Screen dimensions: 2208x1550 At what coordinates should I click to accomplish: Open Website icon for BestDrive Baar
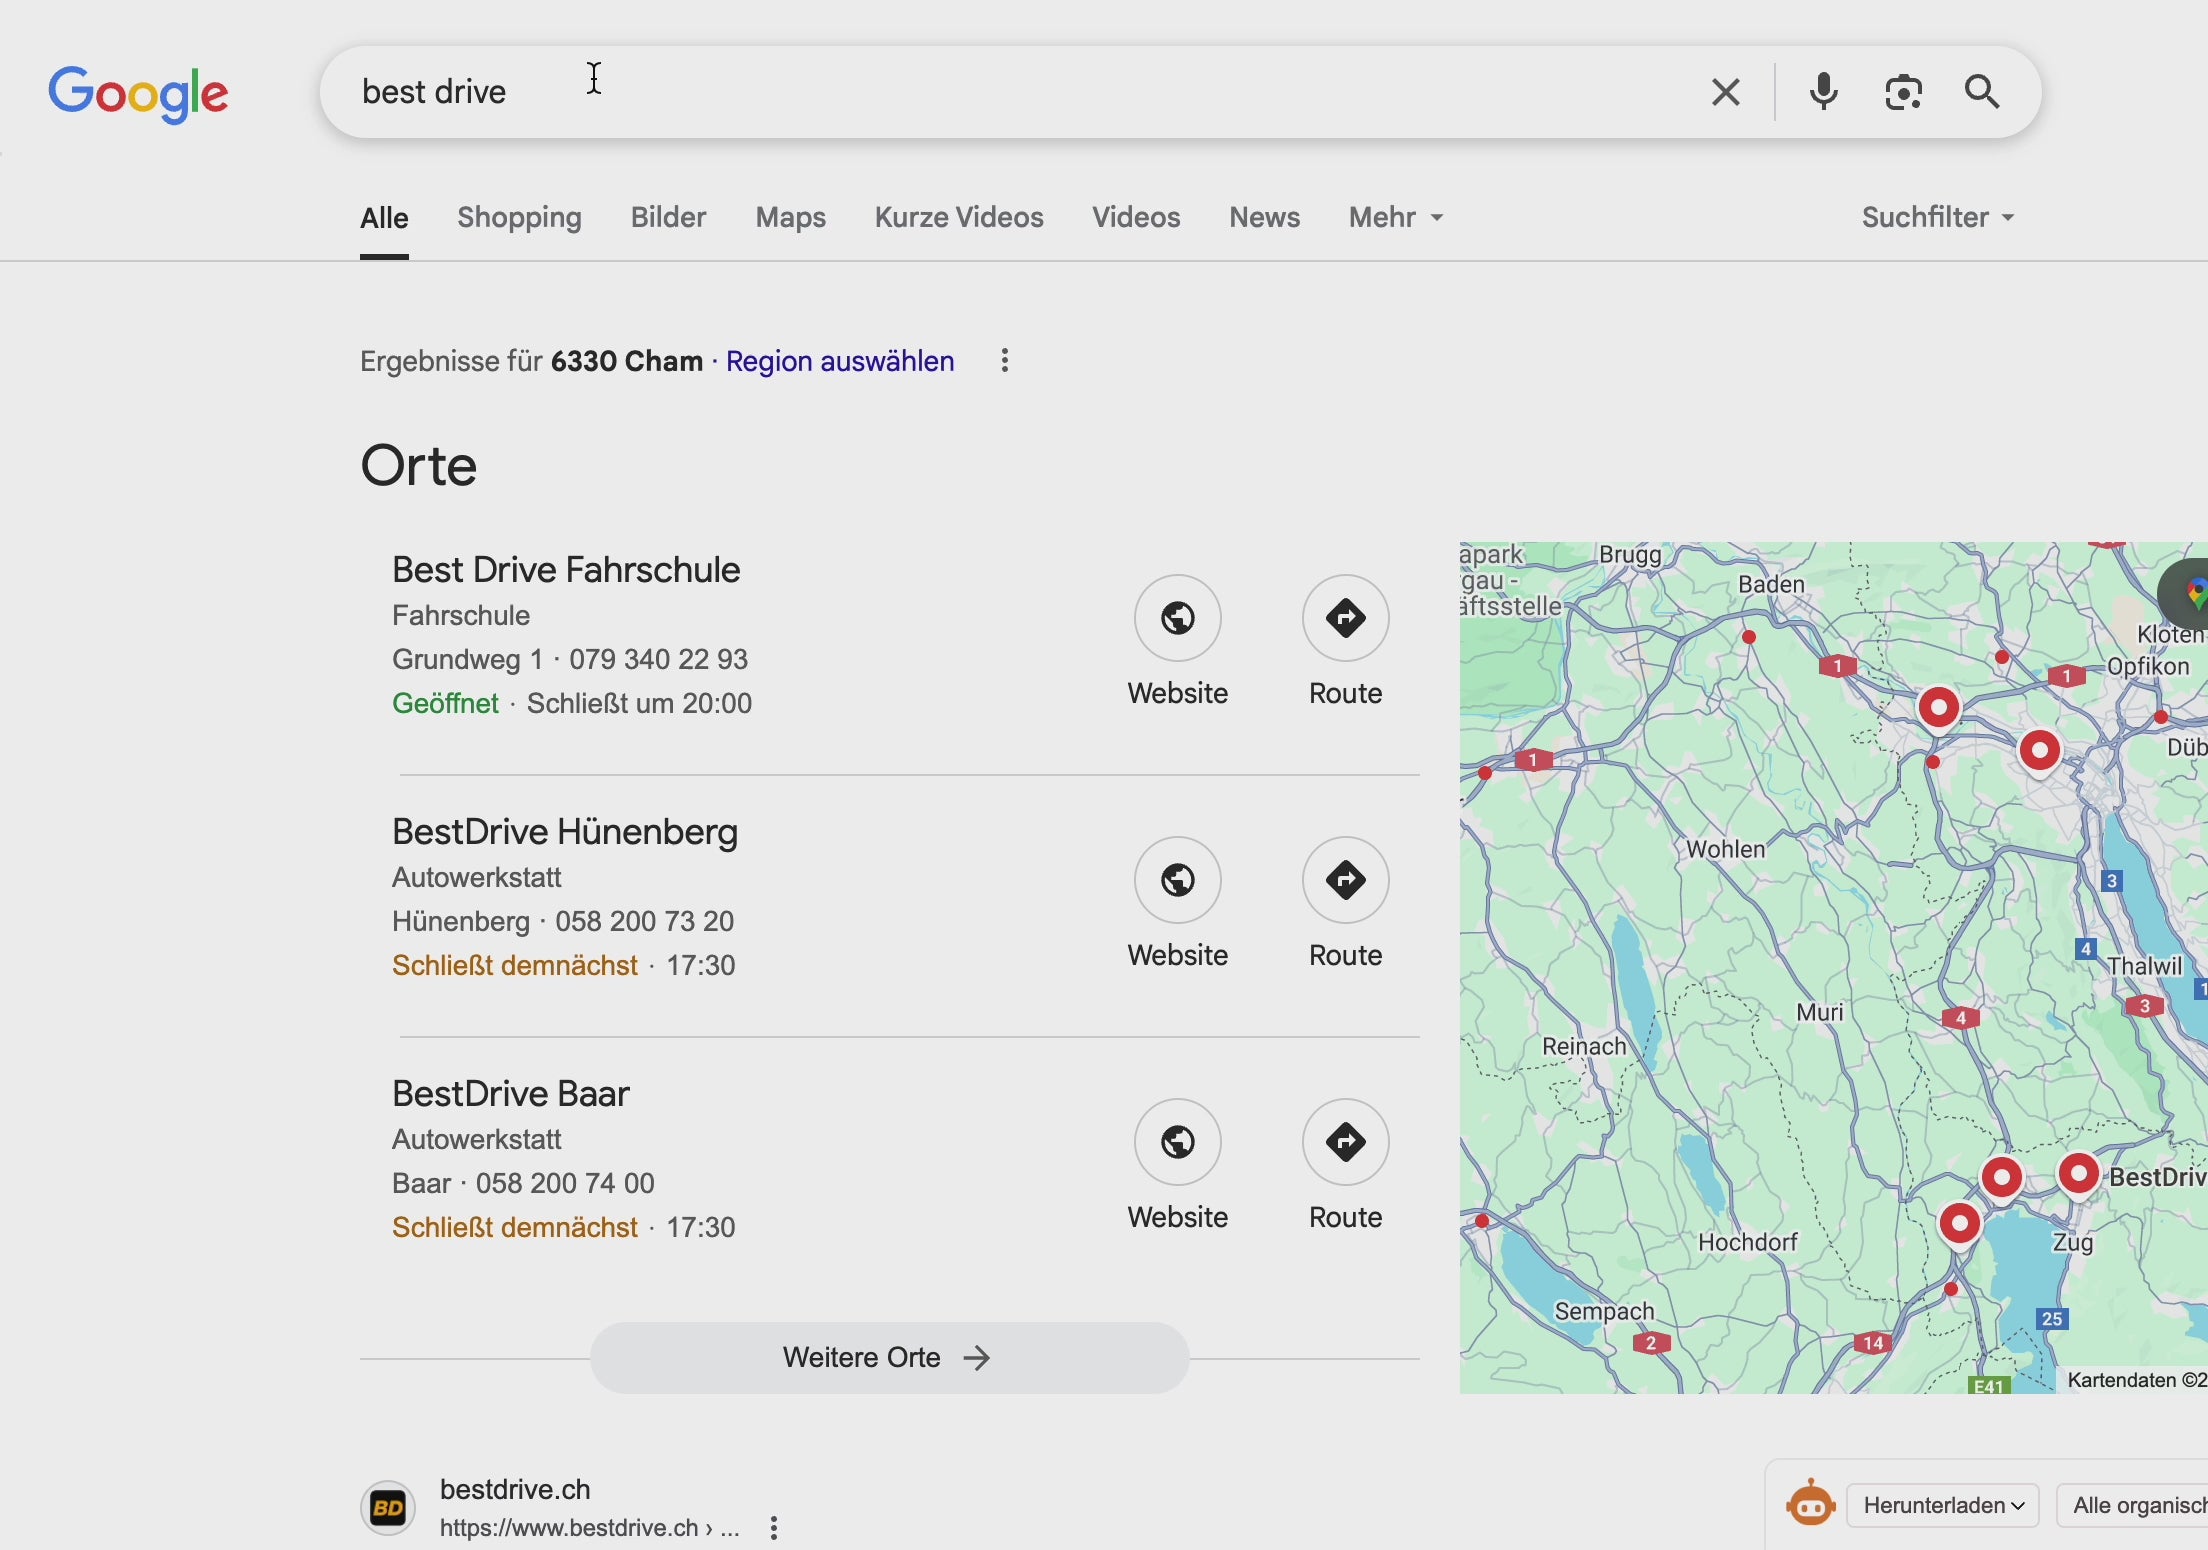click(x=1178, y=1142)
